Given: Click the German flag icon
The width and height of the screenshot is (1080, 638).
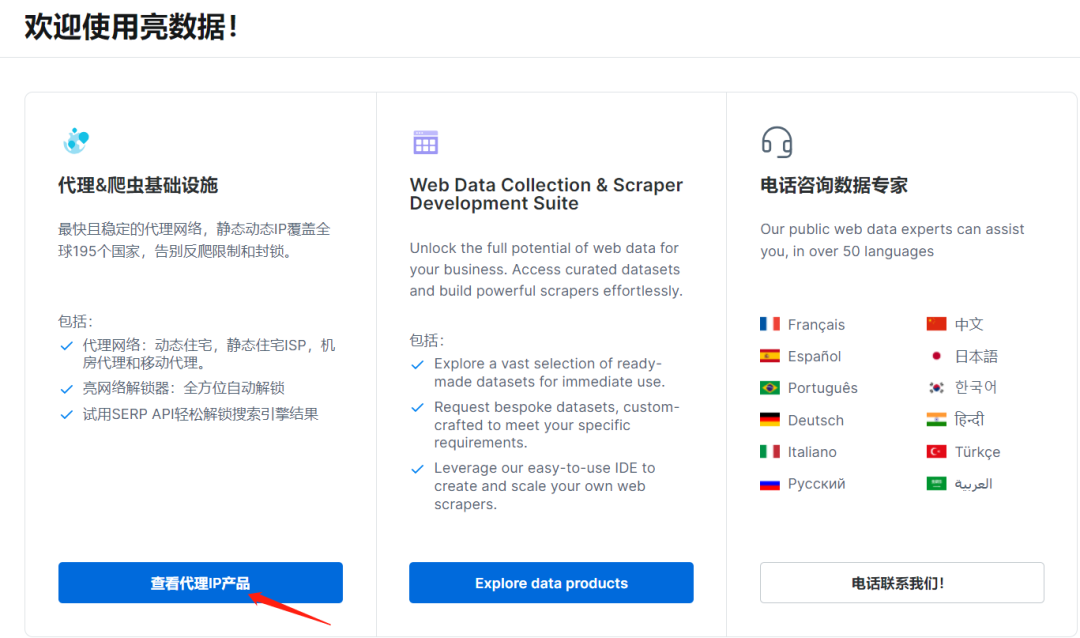Looking at the screenshot, I should [x=770, y=420].
